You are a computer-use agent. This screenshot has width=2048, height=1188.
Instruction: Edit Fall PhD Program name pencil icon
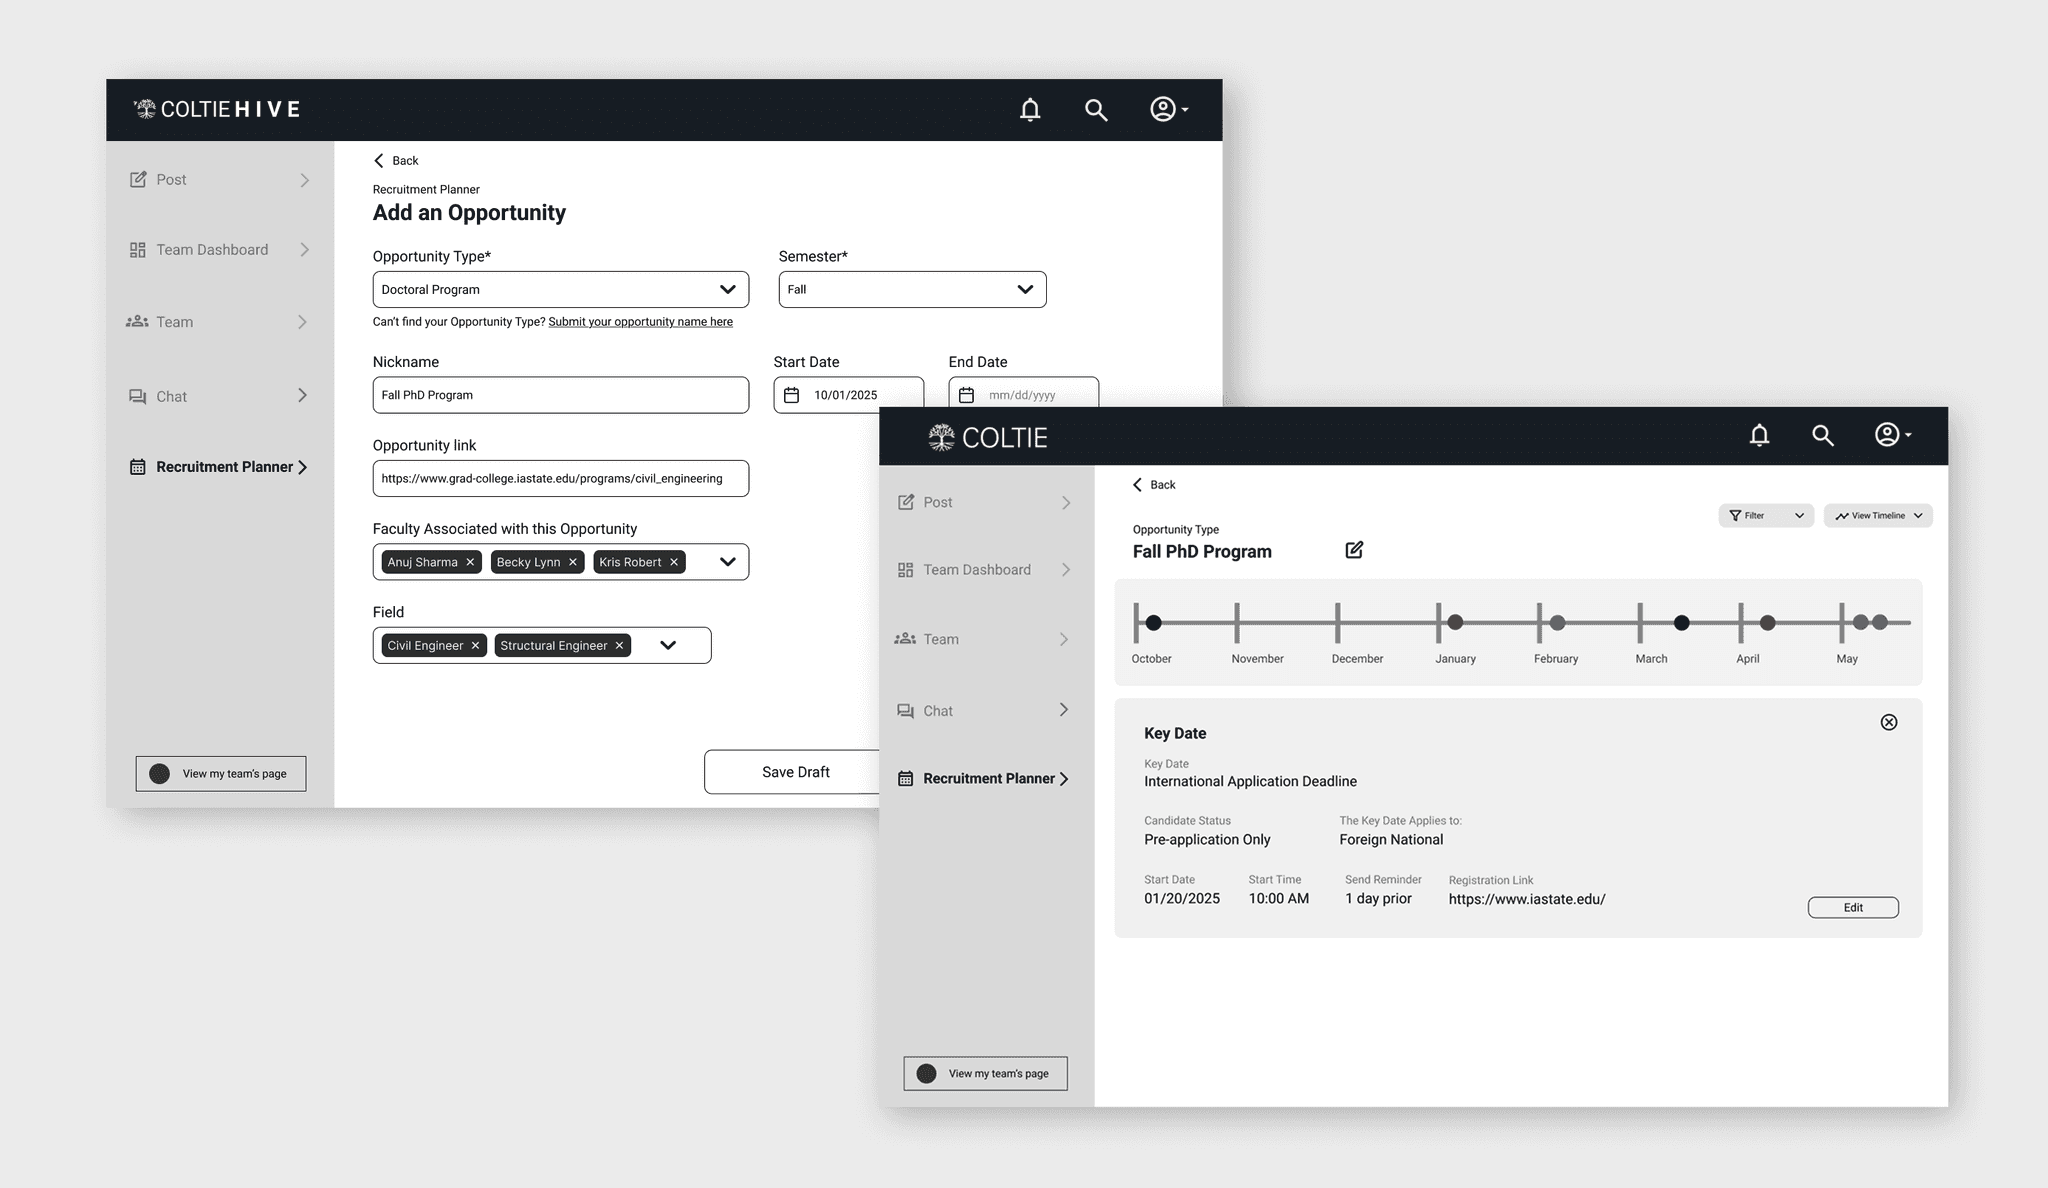[1354, 550]
